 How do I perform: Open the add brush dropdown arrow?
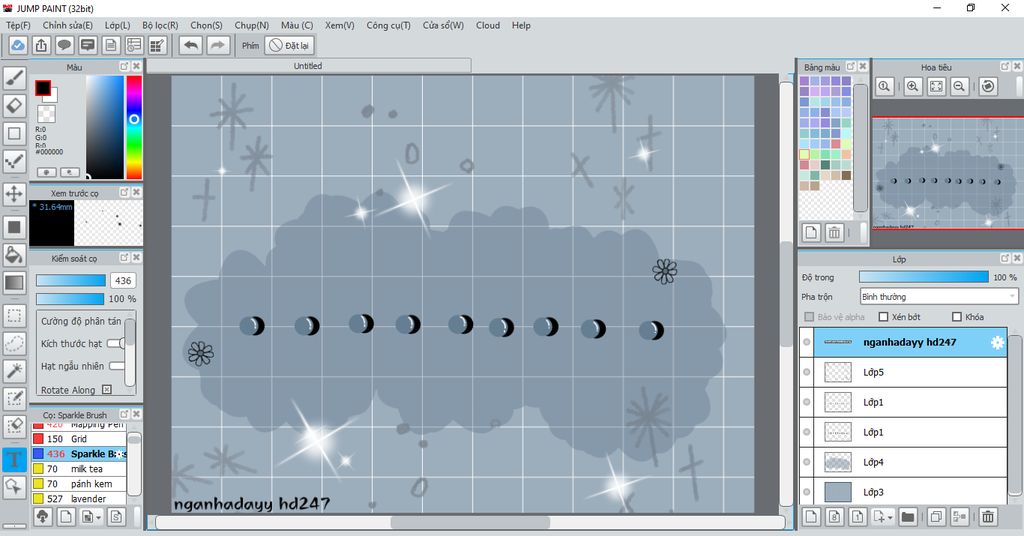pos(98,518)
